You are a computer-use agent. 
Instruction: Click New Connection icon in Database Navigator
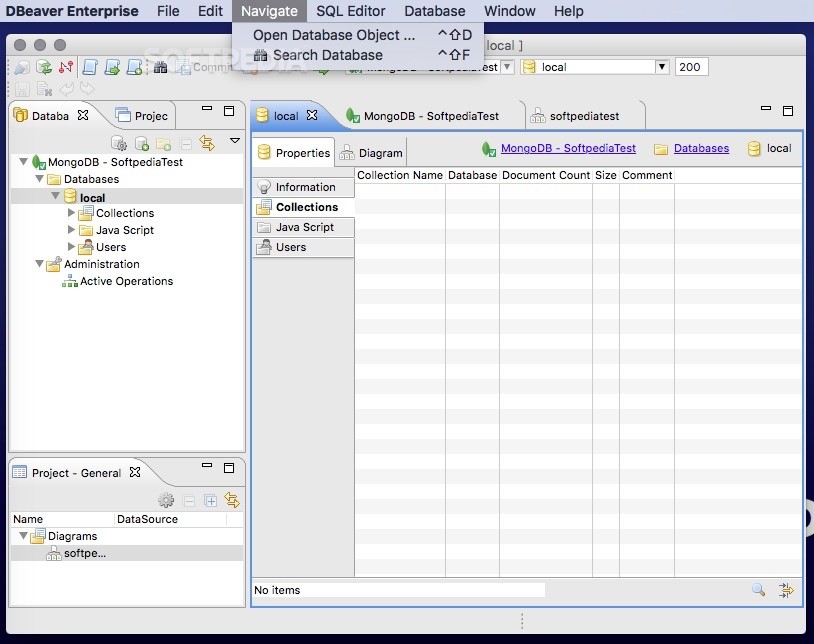coord(142,143)
